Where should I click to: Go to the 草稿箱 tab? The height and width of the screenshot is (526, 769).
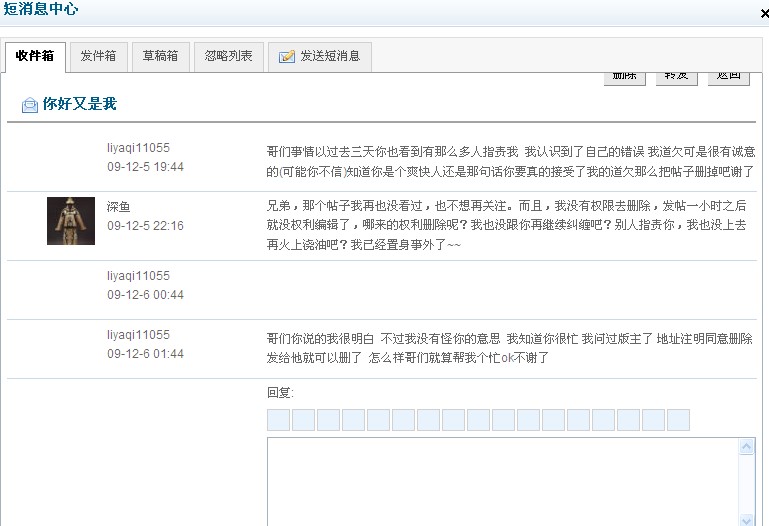(160, 57)
